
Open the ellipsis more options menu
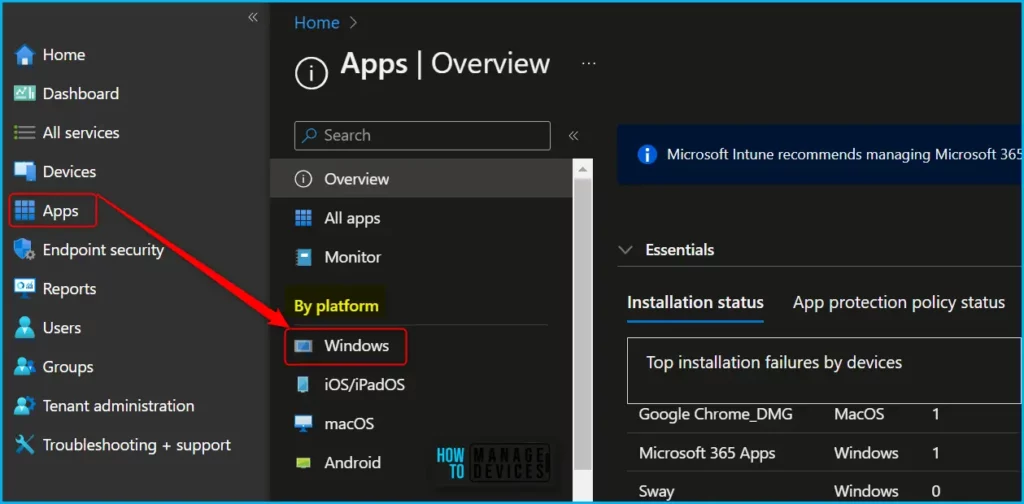tap(588, 63)
